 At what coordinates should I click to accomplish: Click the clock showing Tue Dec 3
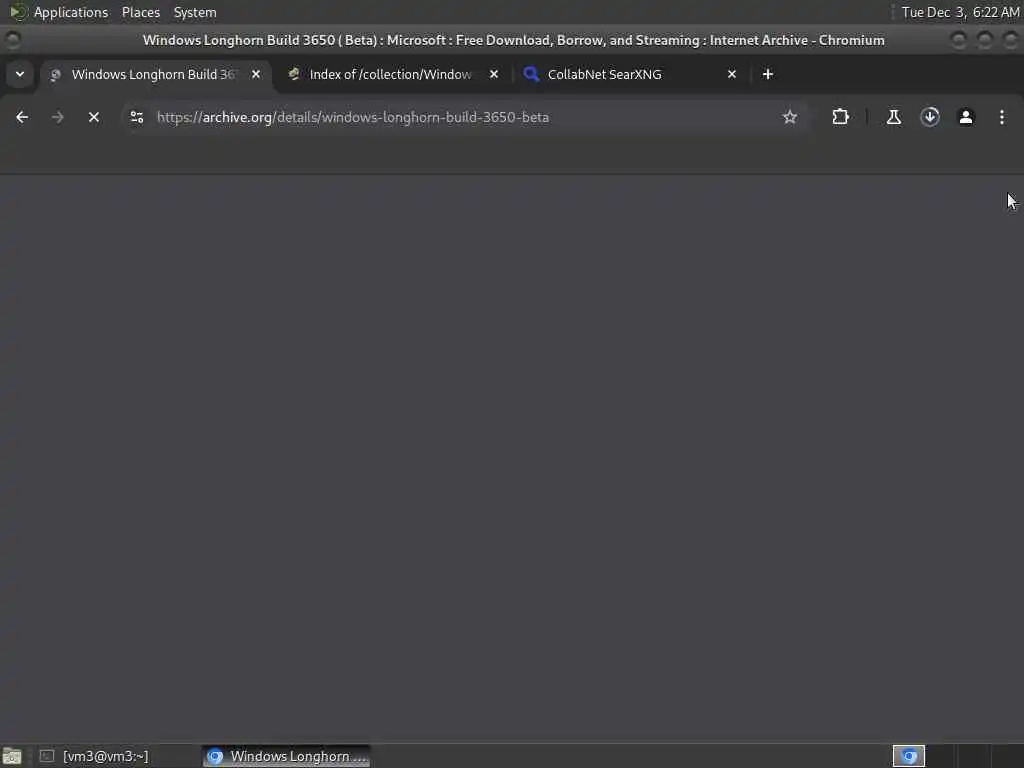960,12
